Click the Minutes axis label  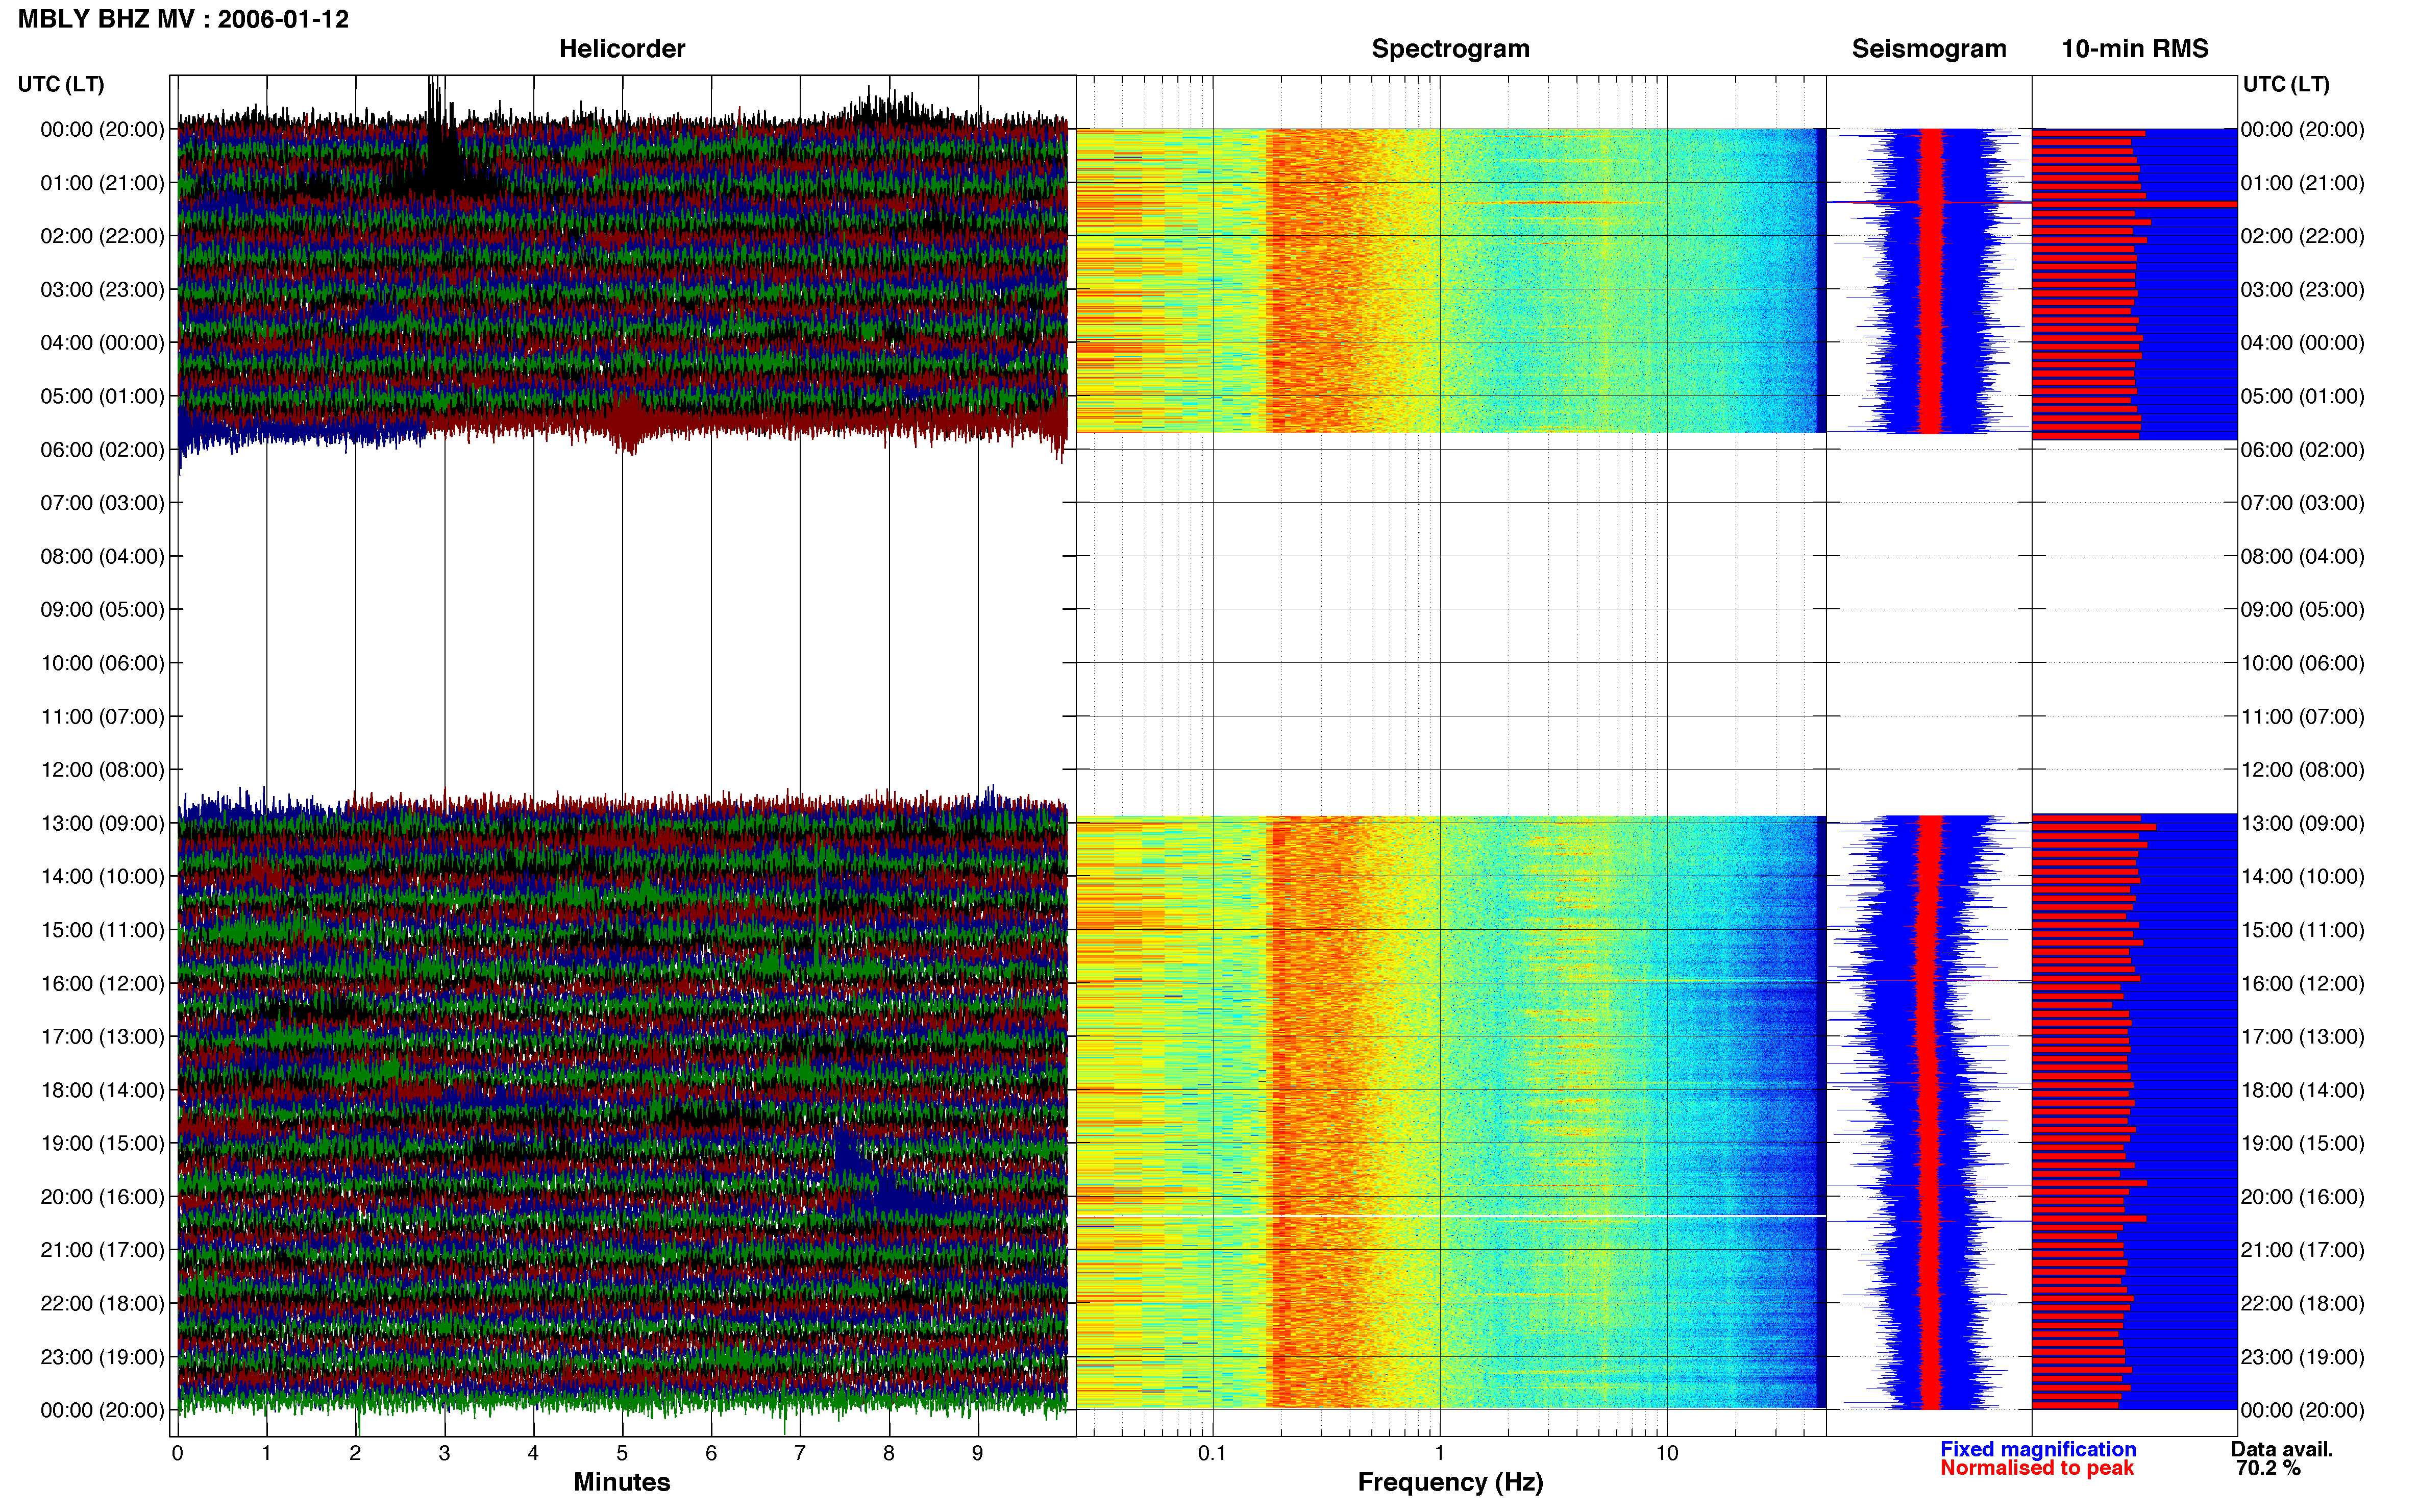[x=622, y=1482]
